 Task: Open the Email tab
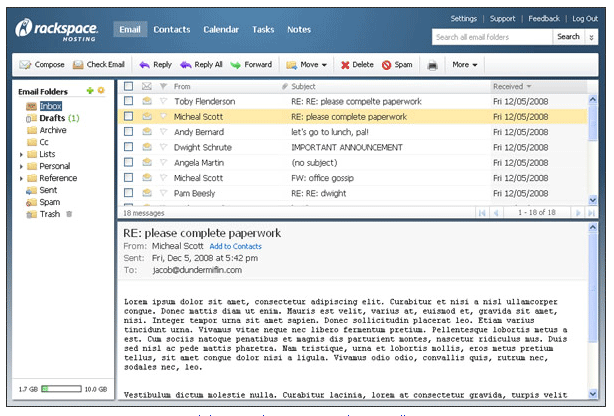(130, 29)
